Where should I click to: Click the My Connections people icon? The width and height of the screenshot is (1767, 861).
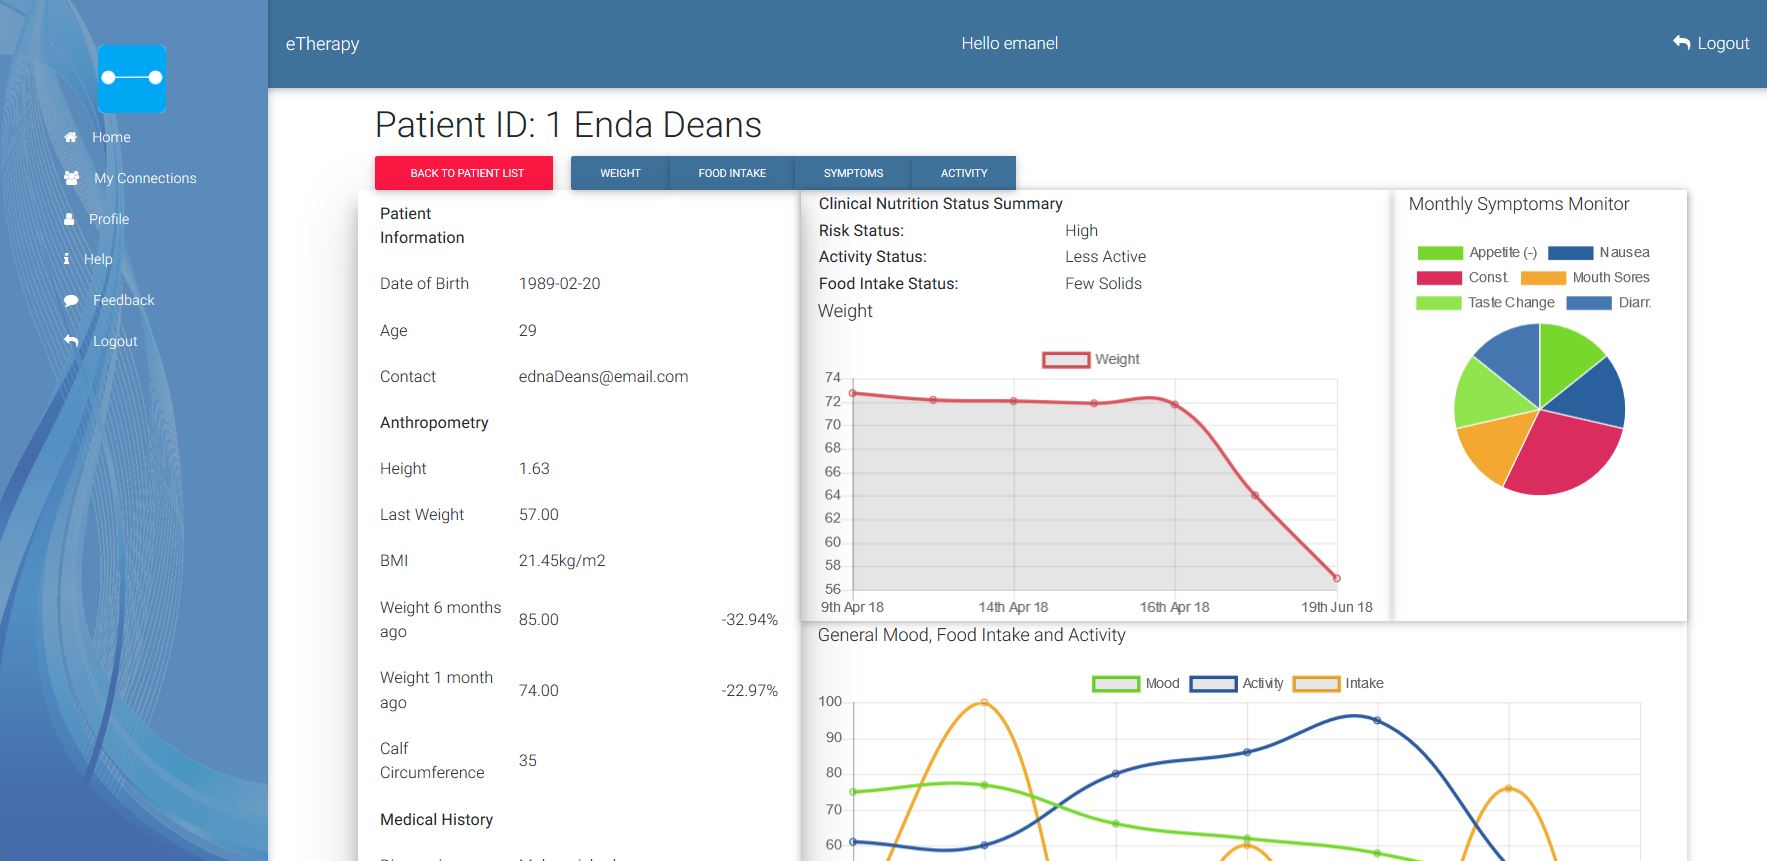(x=71, y=178)
